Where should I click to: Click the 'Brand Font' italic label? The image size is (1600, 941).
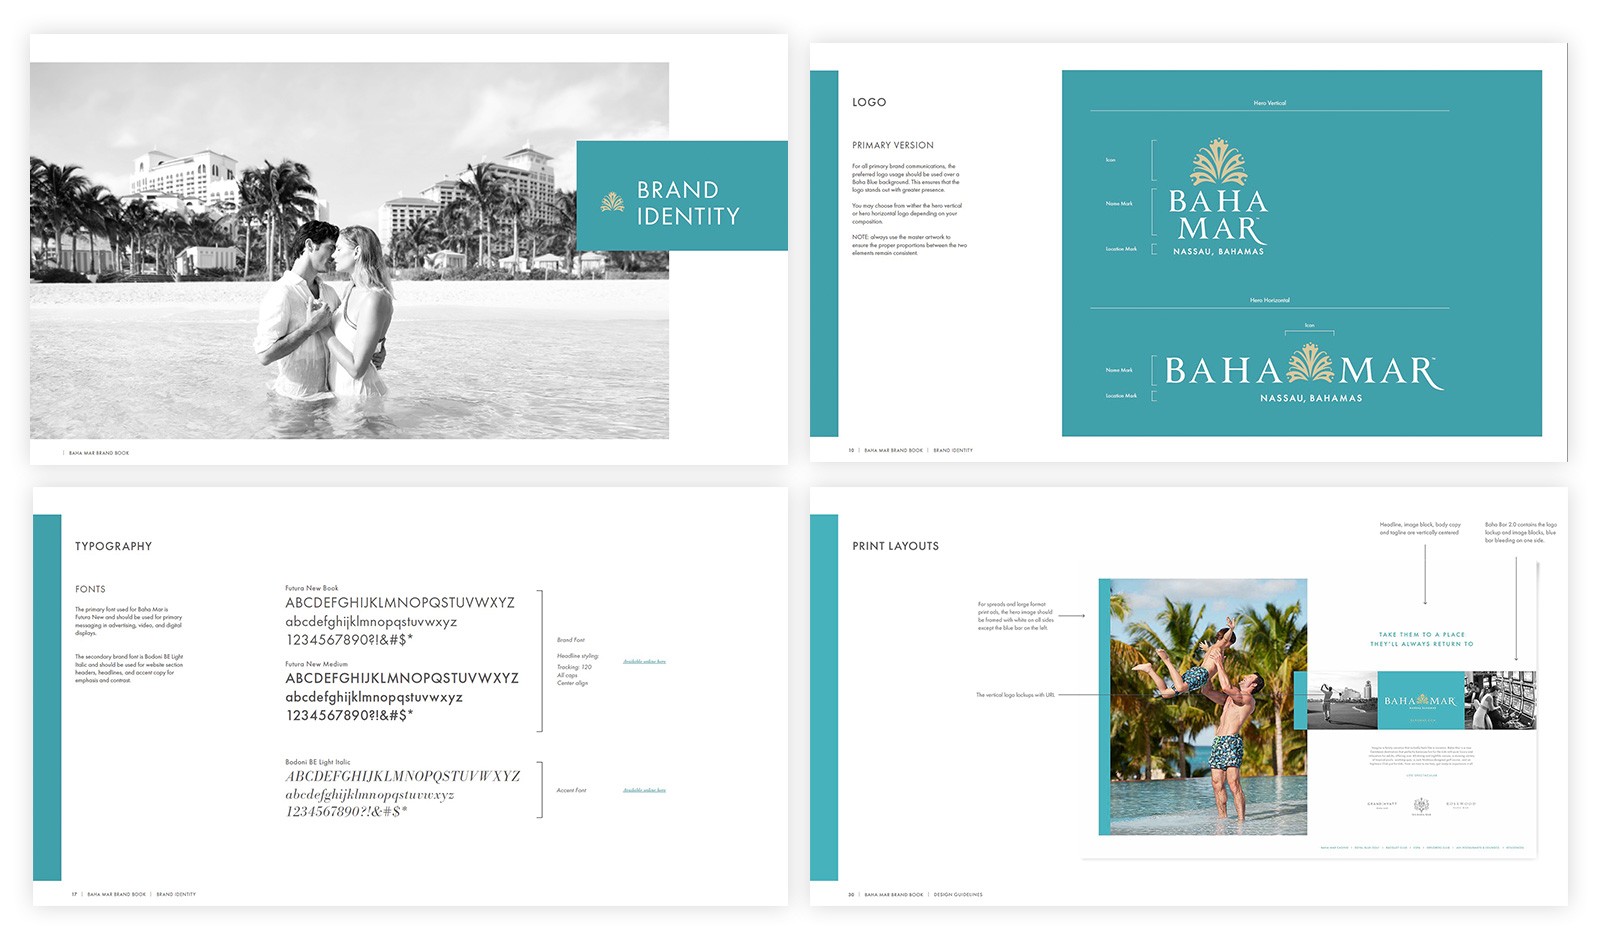571,640
